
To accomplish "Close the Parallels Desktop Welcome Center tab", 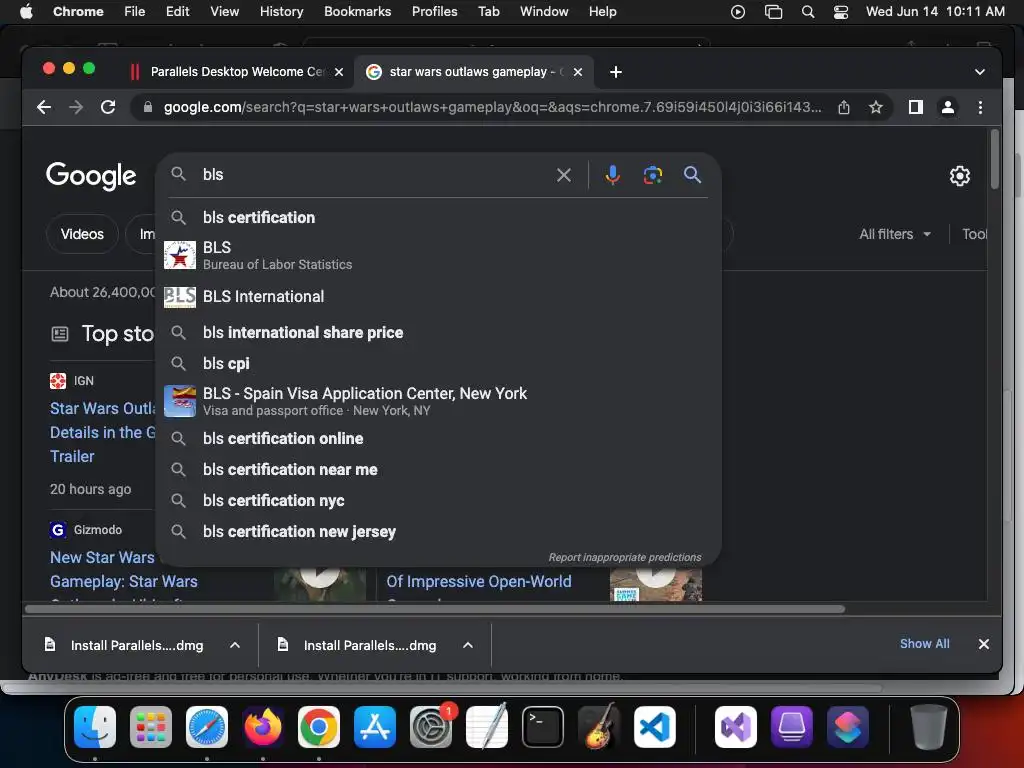I will (339, 72).
